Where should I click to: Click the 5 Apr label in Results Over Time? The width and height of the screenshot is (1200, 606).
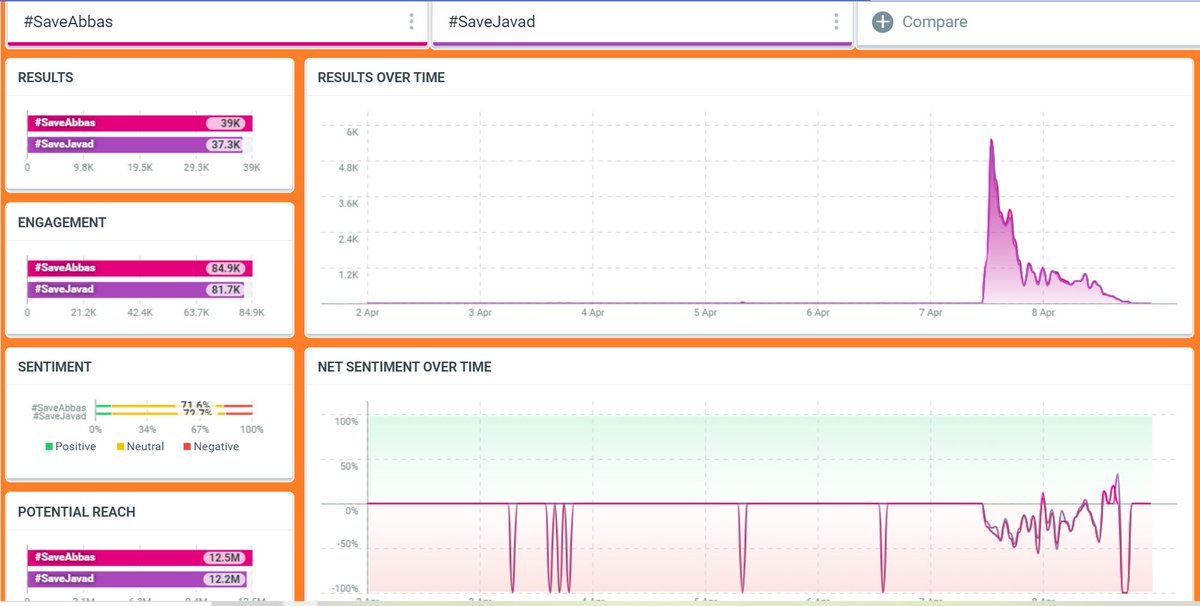click(705, 313)
